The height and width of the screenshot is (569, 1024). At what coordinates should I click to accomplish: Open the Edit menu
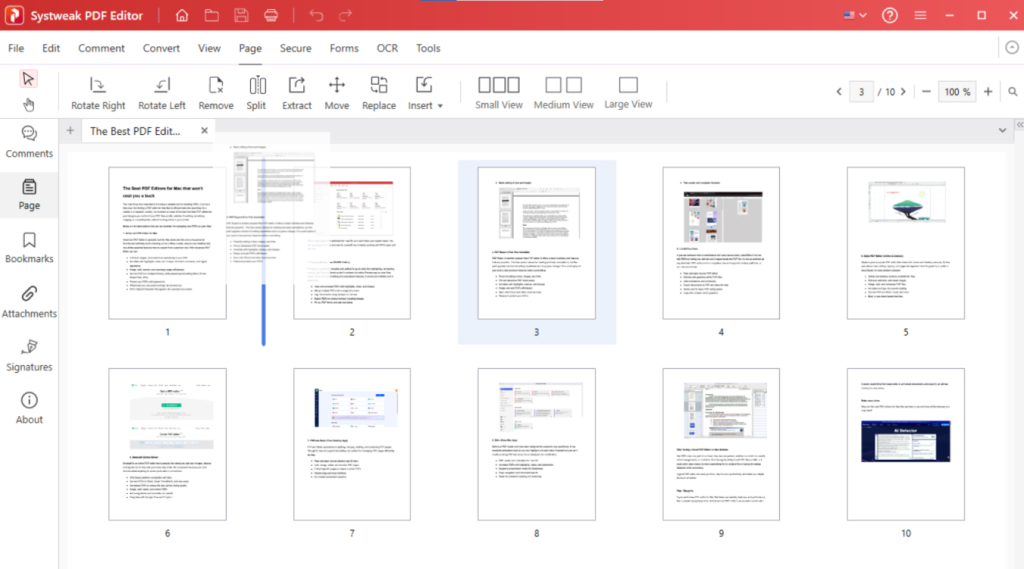[51, 48]
